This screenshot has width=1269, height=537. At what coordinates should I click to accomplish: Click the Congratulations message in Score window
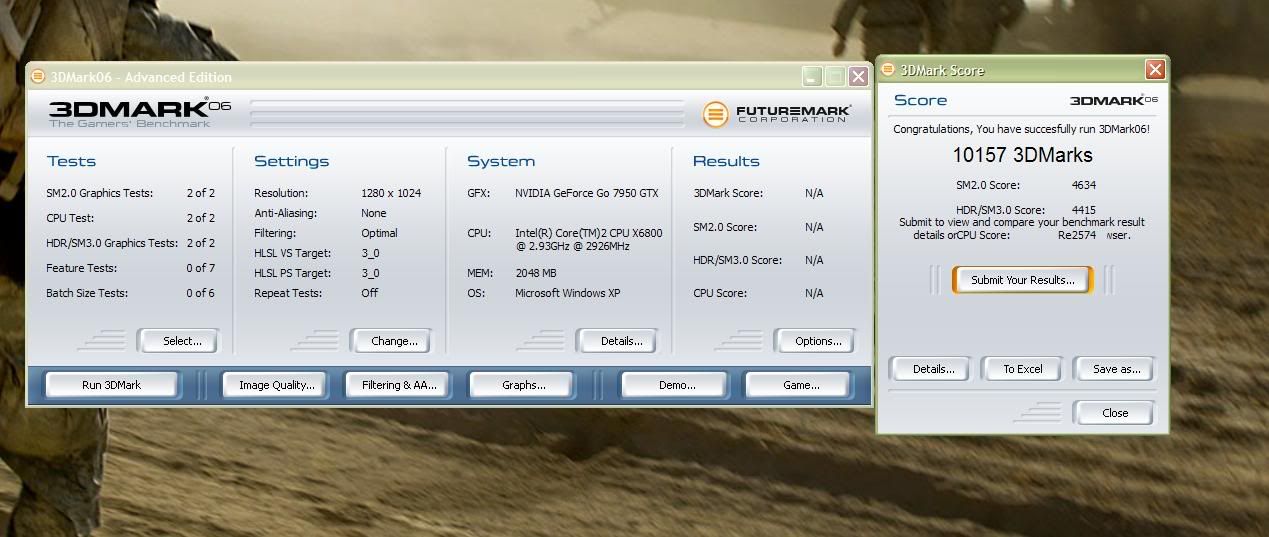pyautogui.click(x=1021, y=129)
